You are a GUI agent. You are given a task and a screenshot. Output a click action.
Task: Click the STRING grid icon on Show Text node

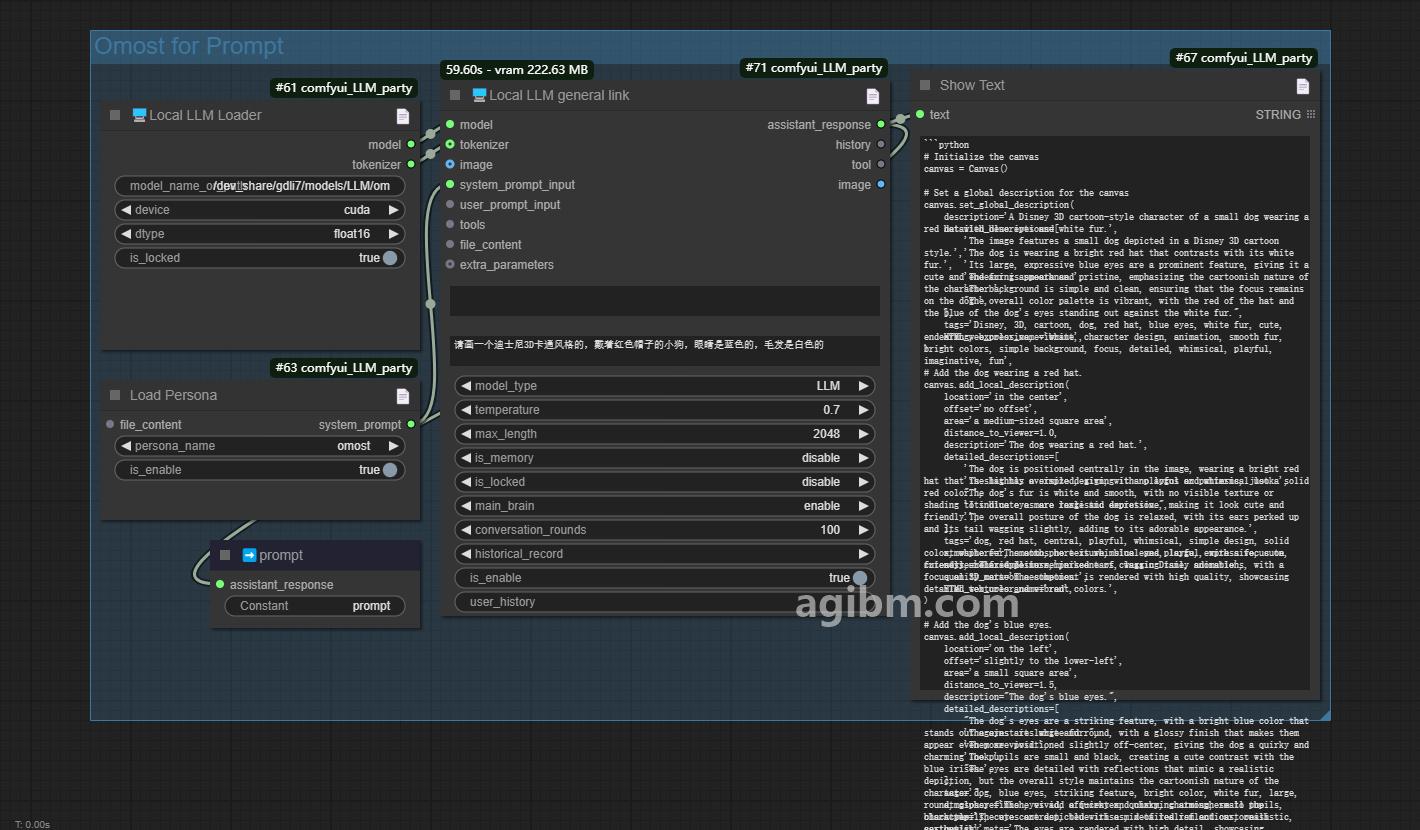coord(1311,115)
